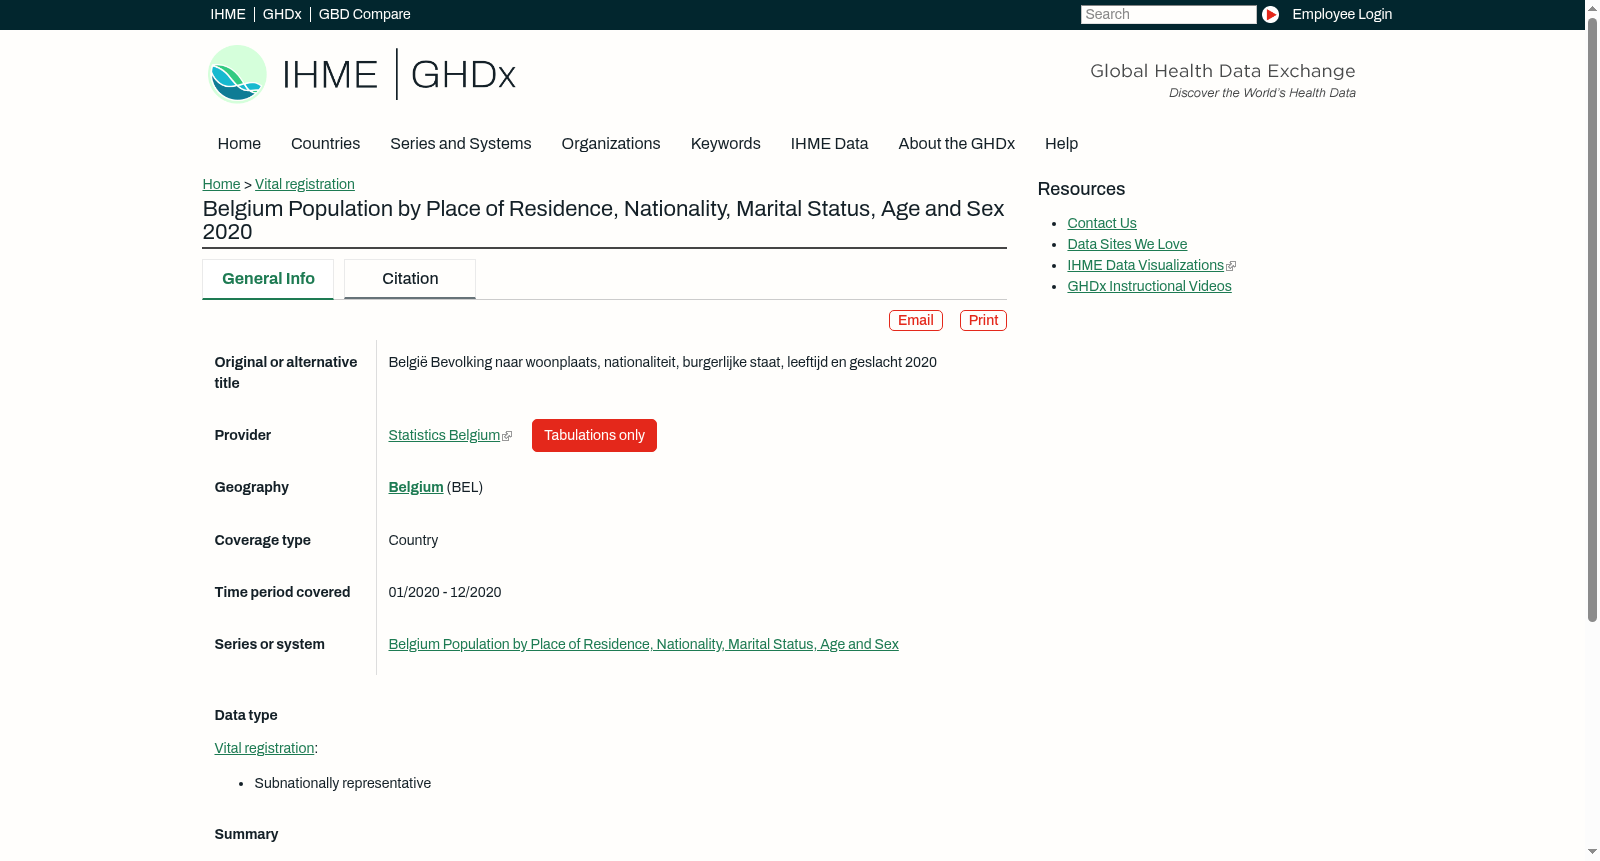This screenshot has height=861, width=1600.
Task: Go to Home in main navigation menu
Action: (x=239, y=144)
